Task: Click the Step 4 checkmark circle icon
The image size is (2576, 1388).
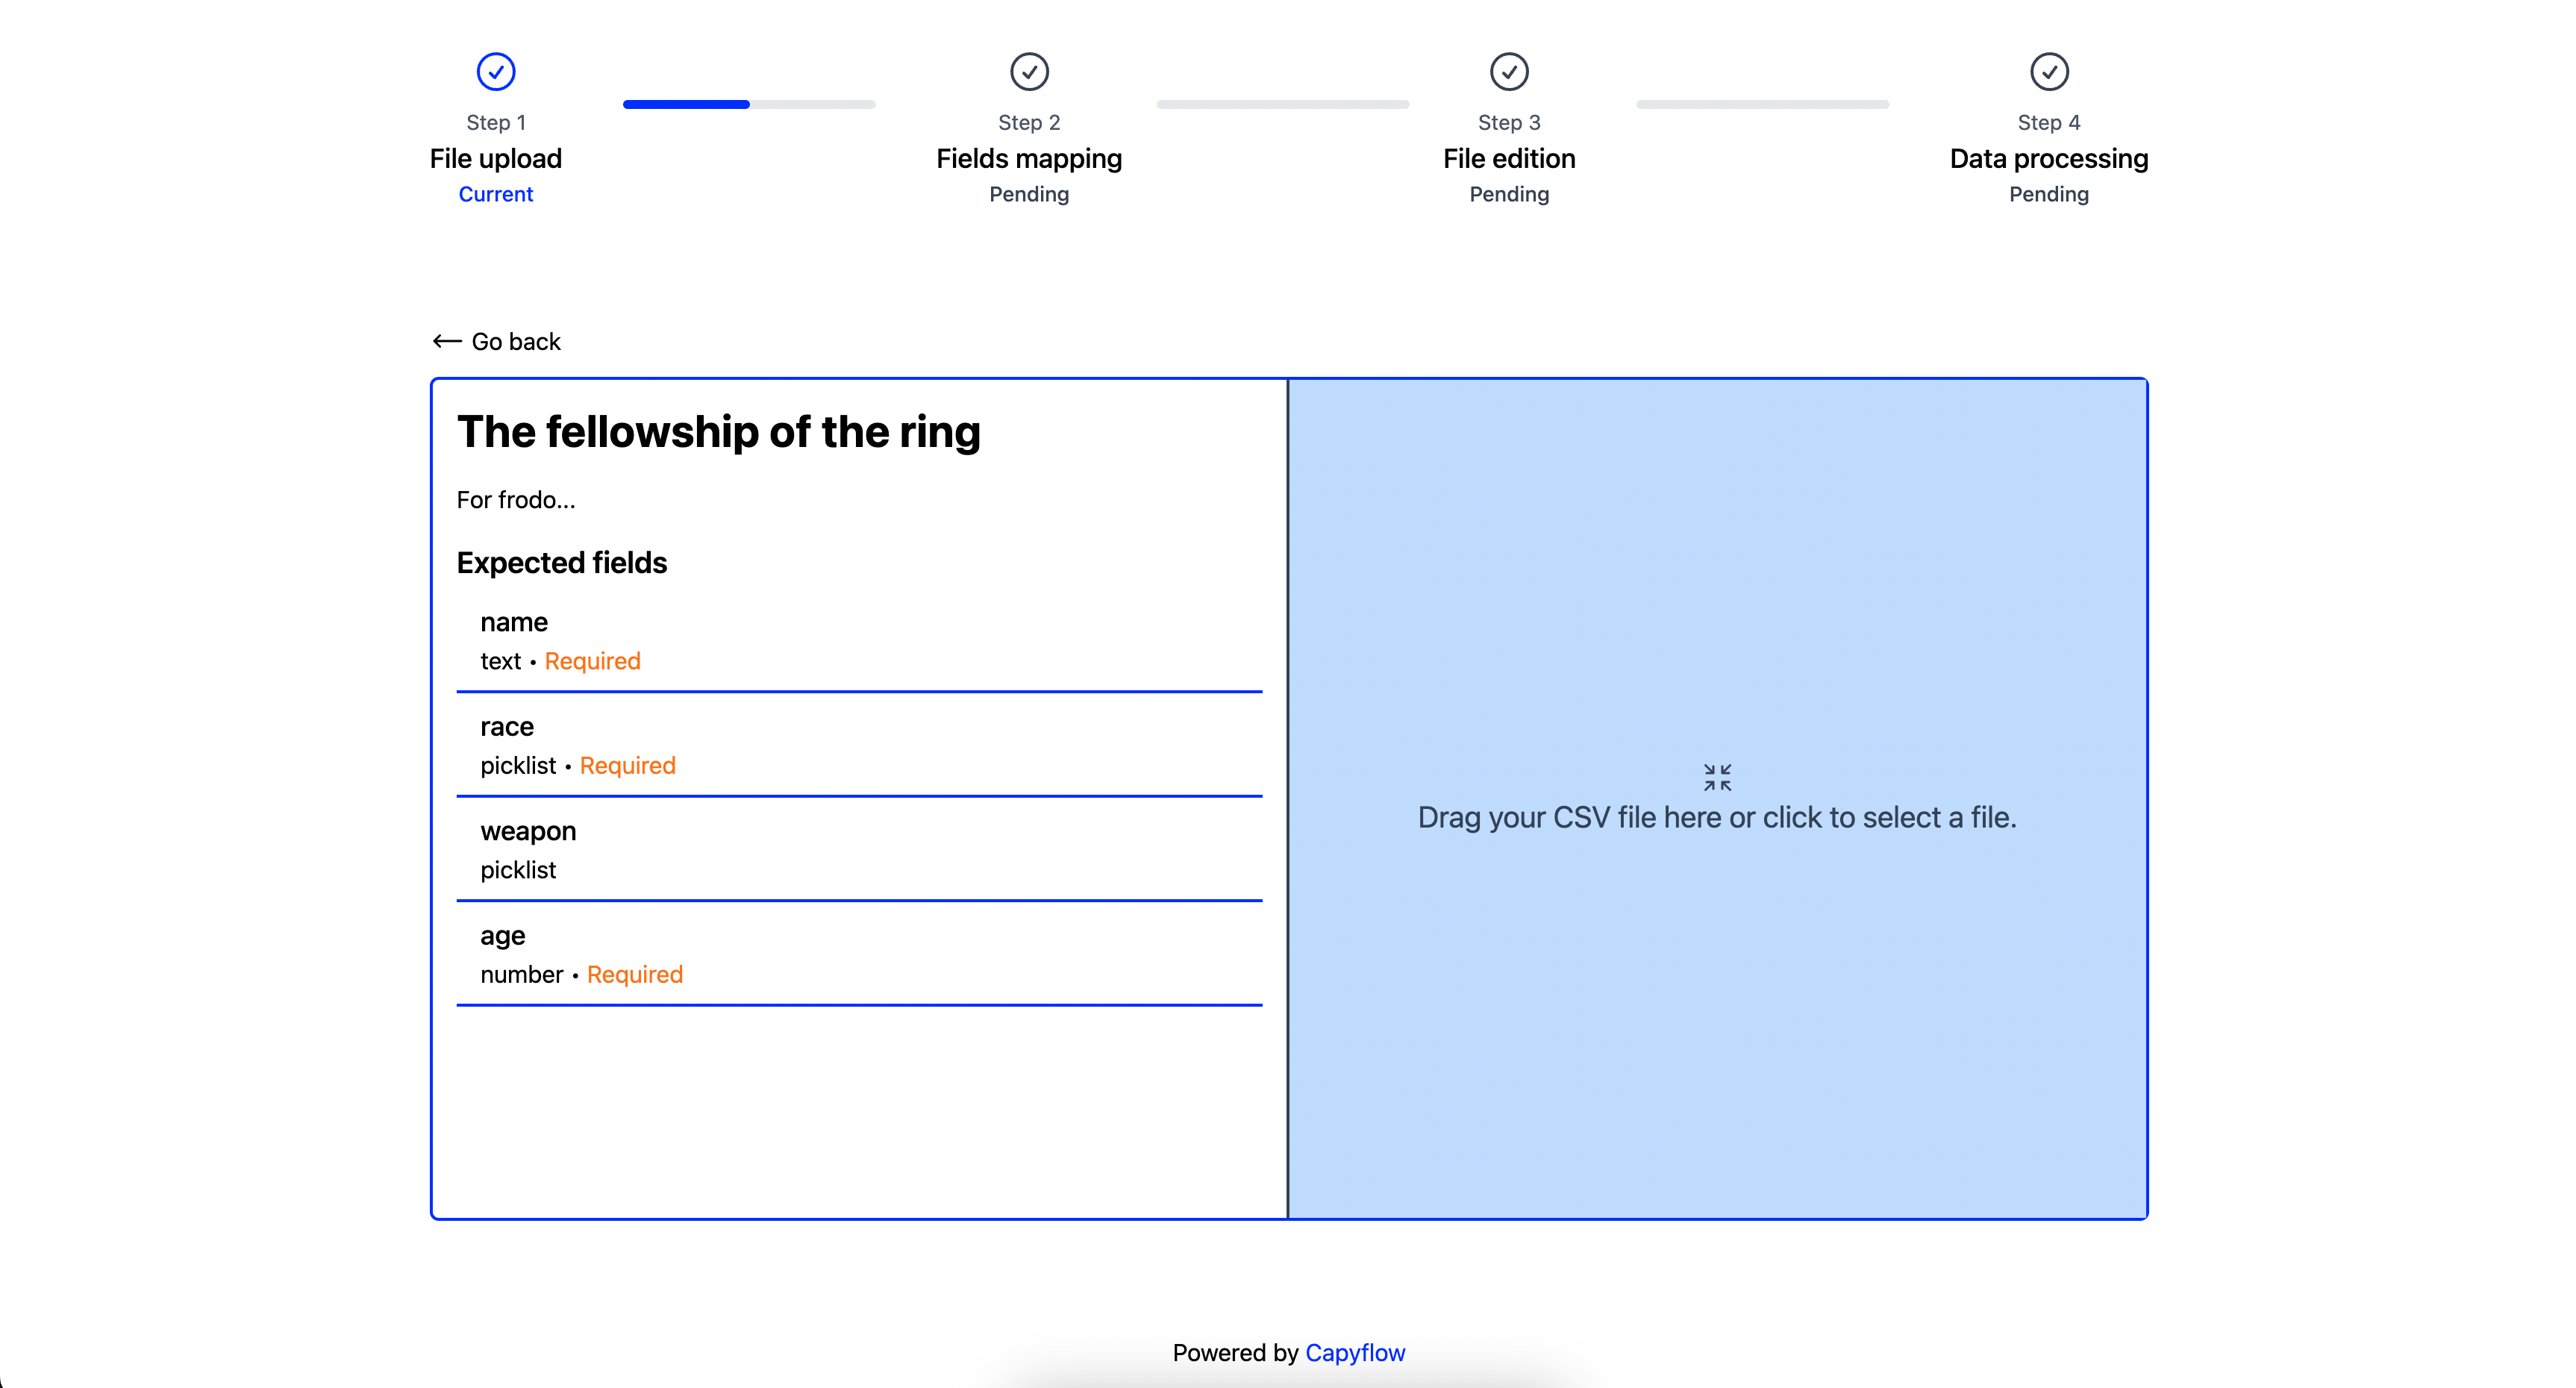Action: click(x=2048, y=71)
